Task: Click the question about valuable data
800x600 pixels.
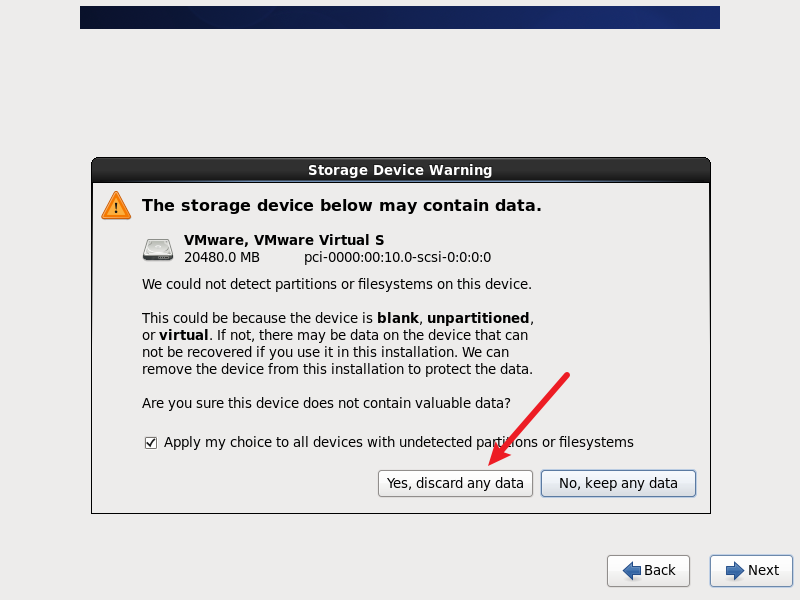Action: [x=326, y=404]
